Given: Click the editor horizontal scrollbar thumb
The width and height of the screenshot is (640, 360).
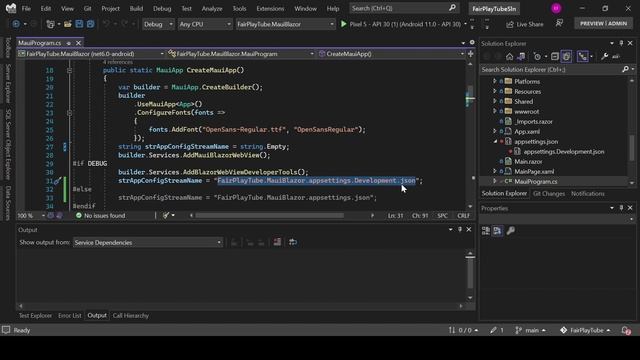Looking at the screenshot, I should click(x=269, y=216).
